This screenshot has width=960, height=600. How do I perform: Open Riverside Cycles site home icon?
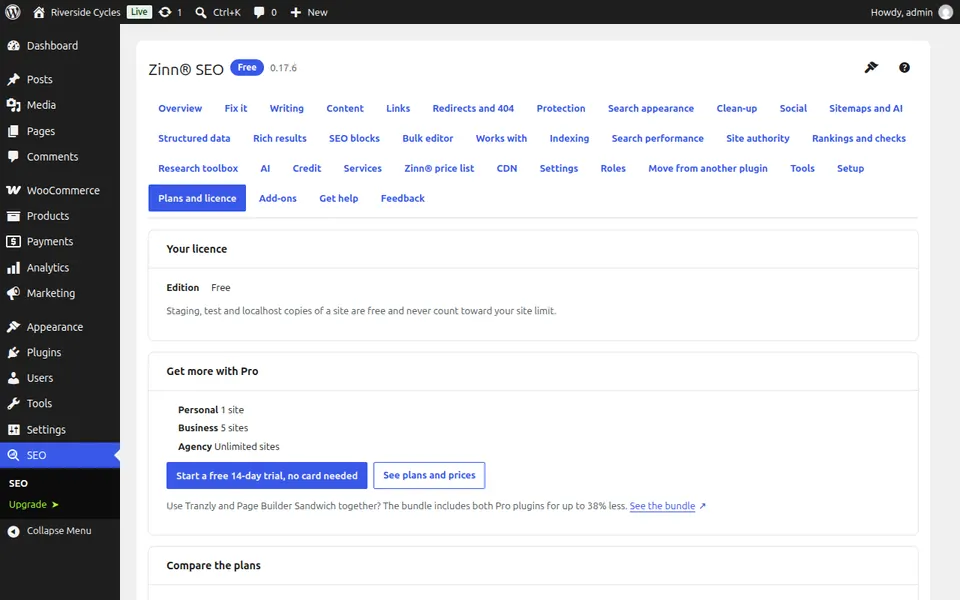(x=39, y=12)
